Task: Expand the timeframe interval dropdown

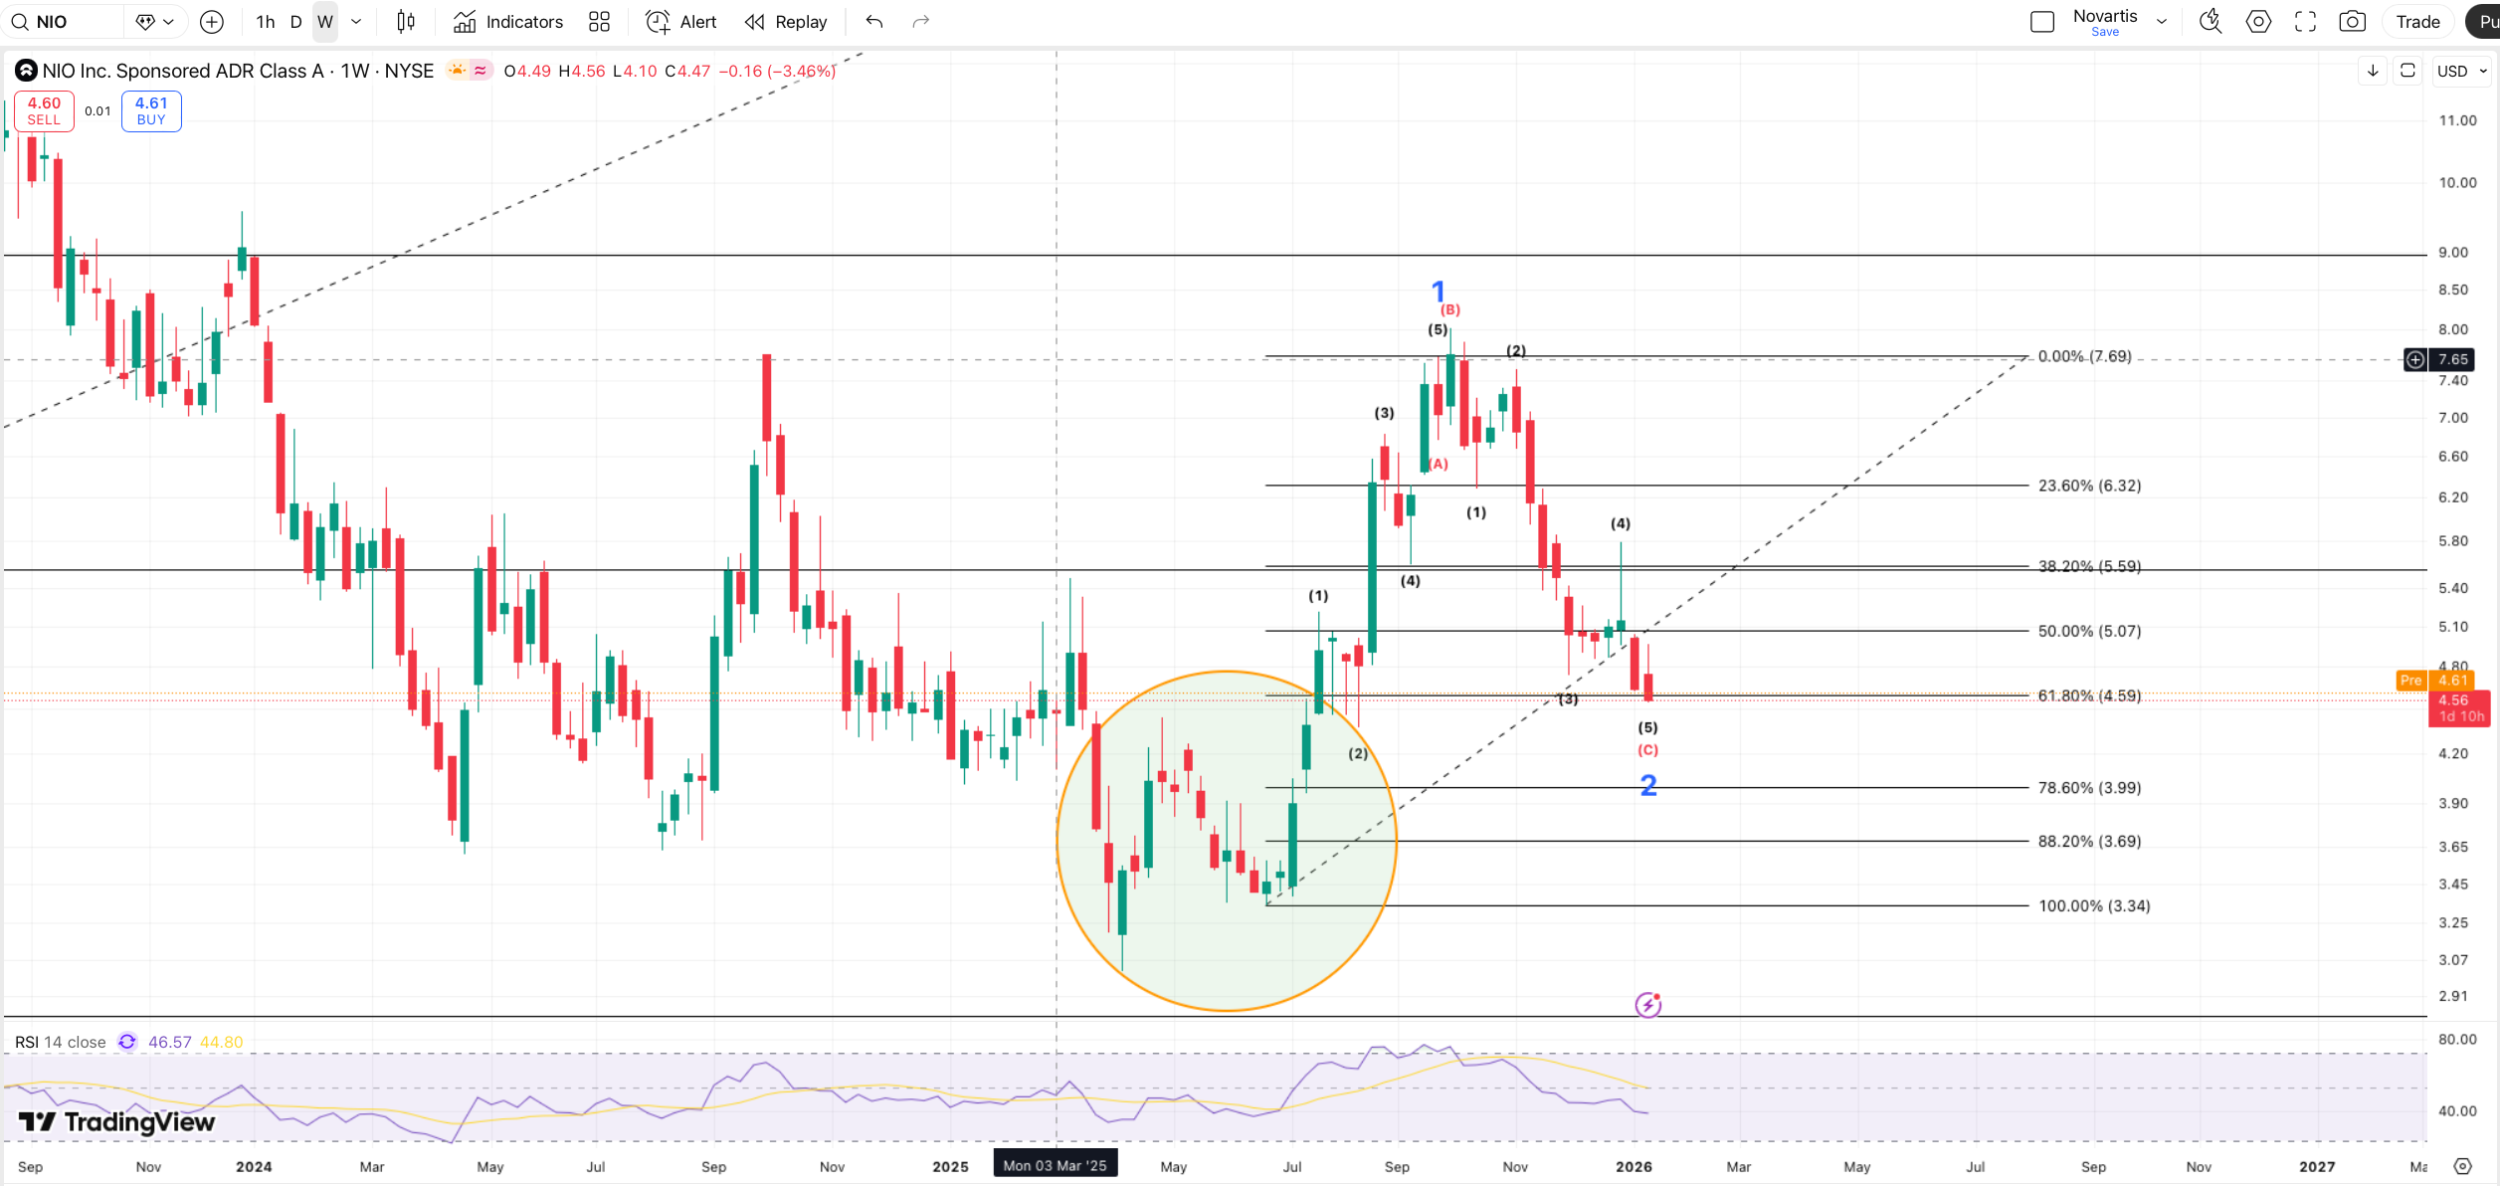Action: click(356, 22)
